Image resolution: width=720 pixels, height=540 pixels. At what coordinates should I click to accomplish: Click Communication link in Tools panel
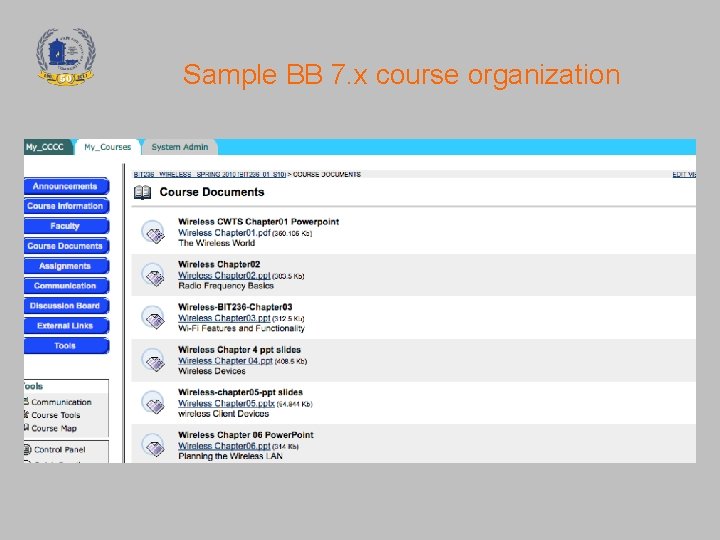point(61,402)
